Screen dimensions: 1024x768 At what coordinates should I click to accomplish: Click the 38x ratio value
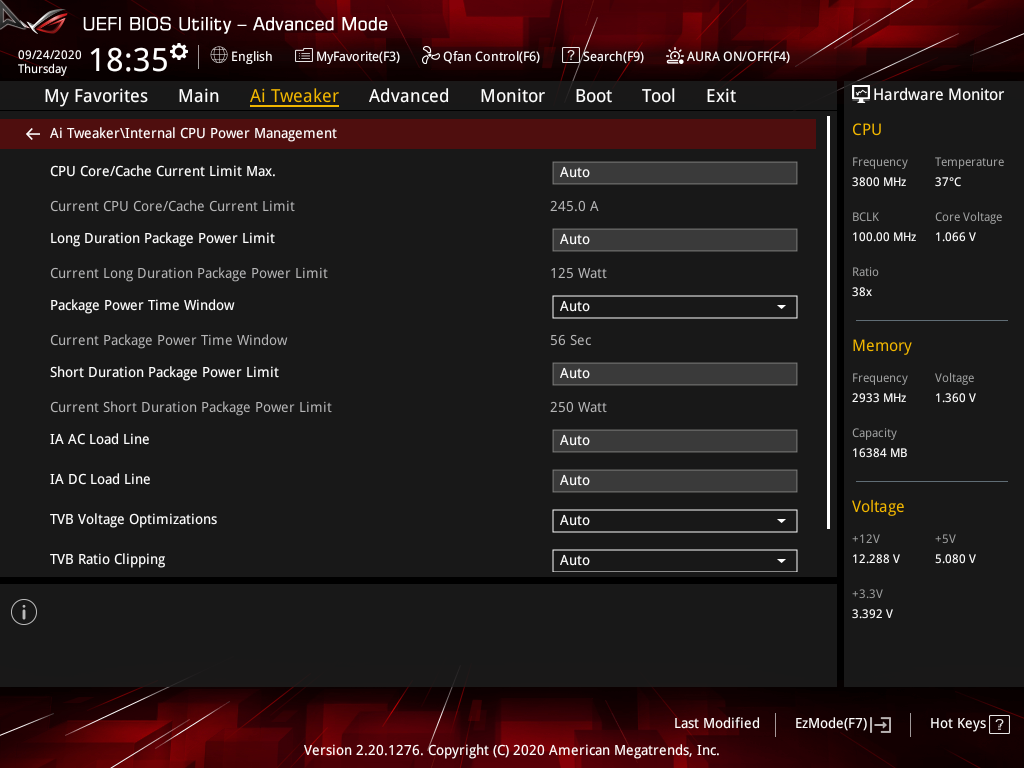click(x=862, y=292)
